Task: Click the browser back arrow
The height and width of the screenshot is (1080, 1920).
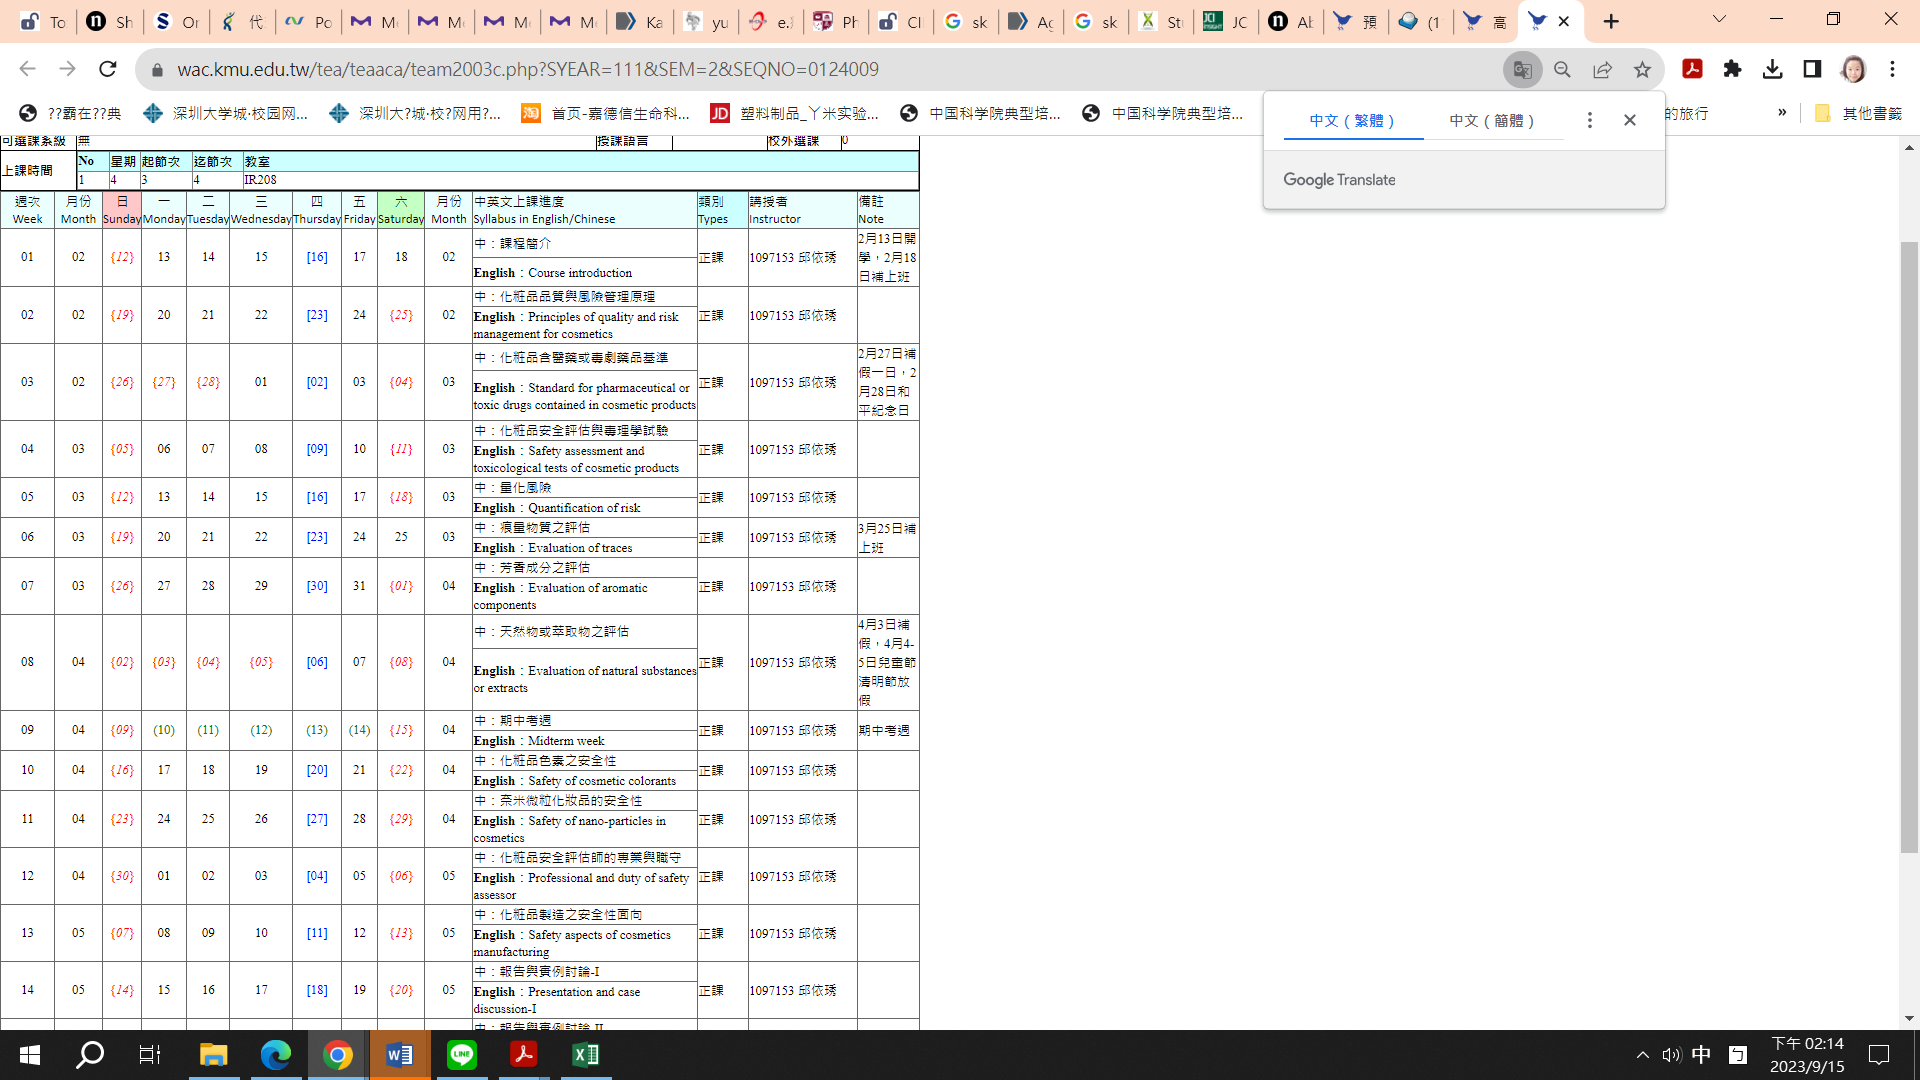Action: (27, 69)
